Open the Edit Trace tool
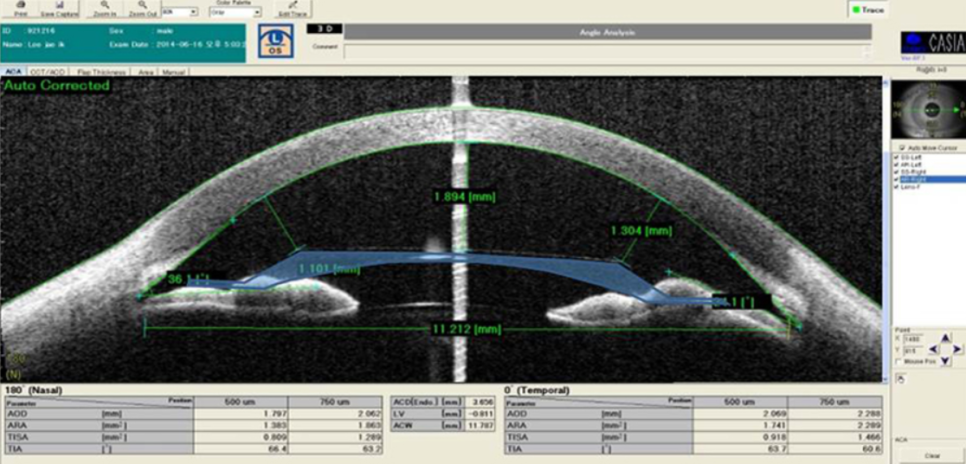Image resolution: width=966 pixels, height=464 pixels. pos(291,7)
